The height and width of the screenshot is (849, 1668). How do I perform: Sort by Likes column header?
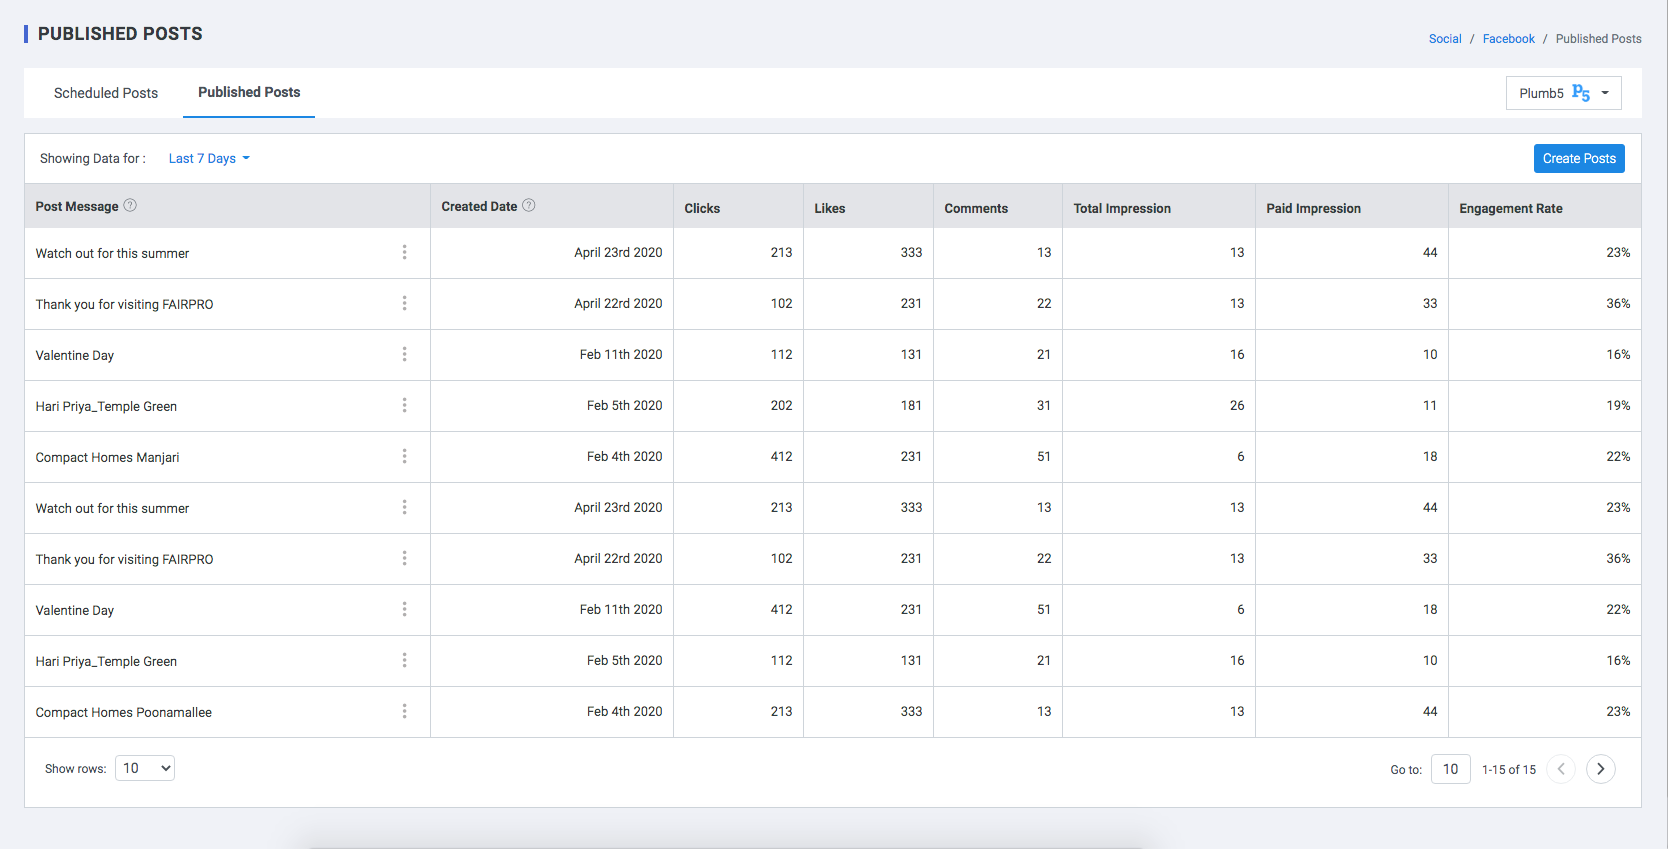pos(829,208)
